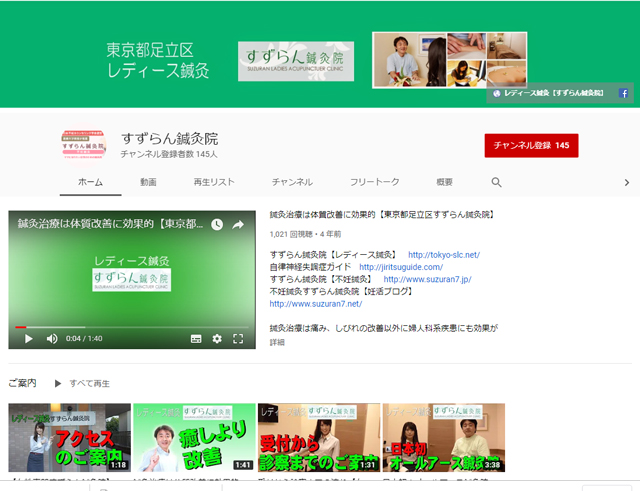
Task: Switch to the 動画 tab
Action: (148, 182)
